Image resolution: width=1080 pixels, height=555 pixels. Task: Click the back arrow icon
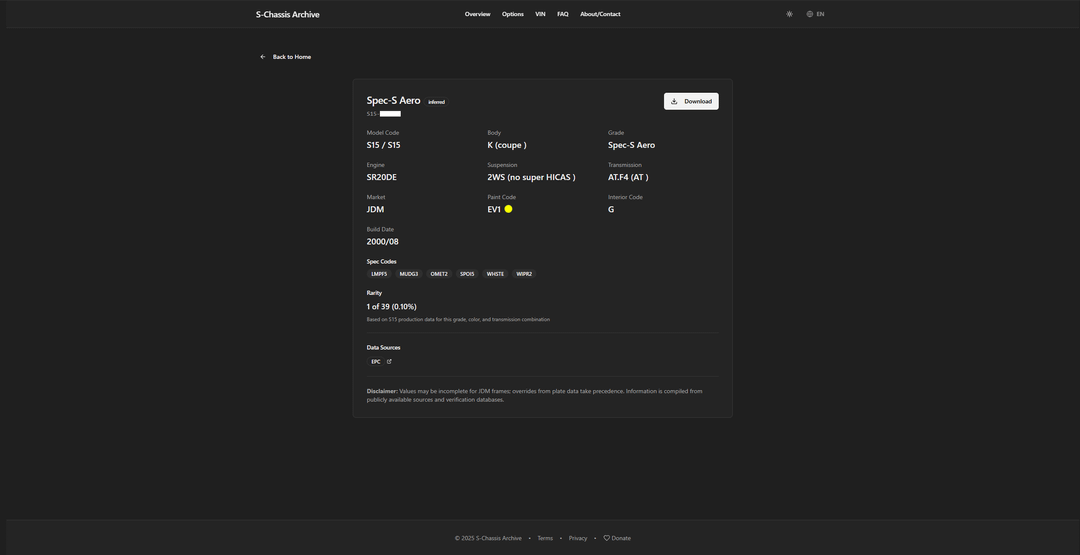(x=263, y=57)
